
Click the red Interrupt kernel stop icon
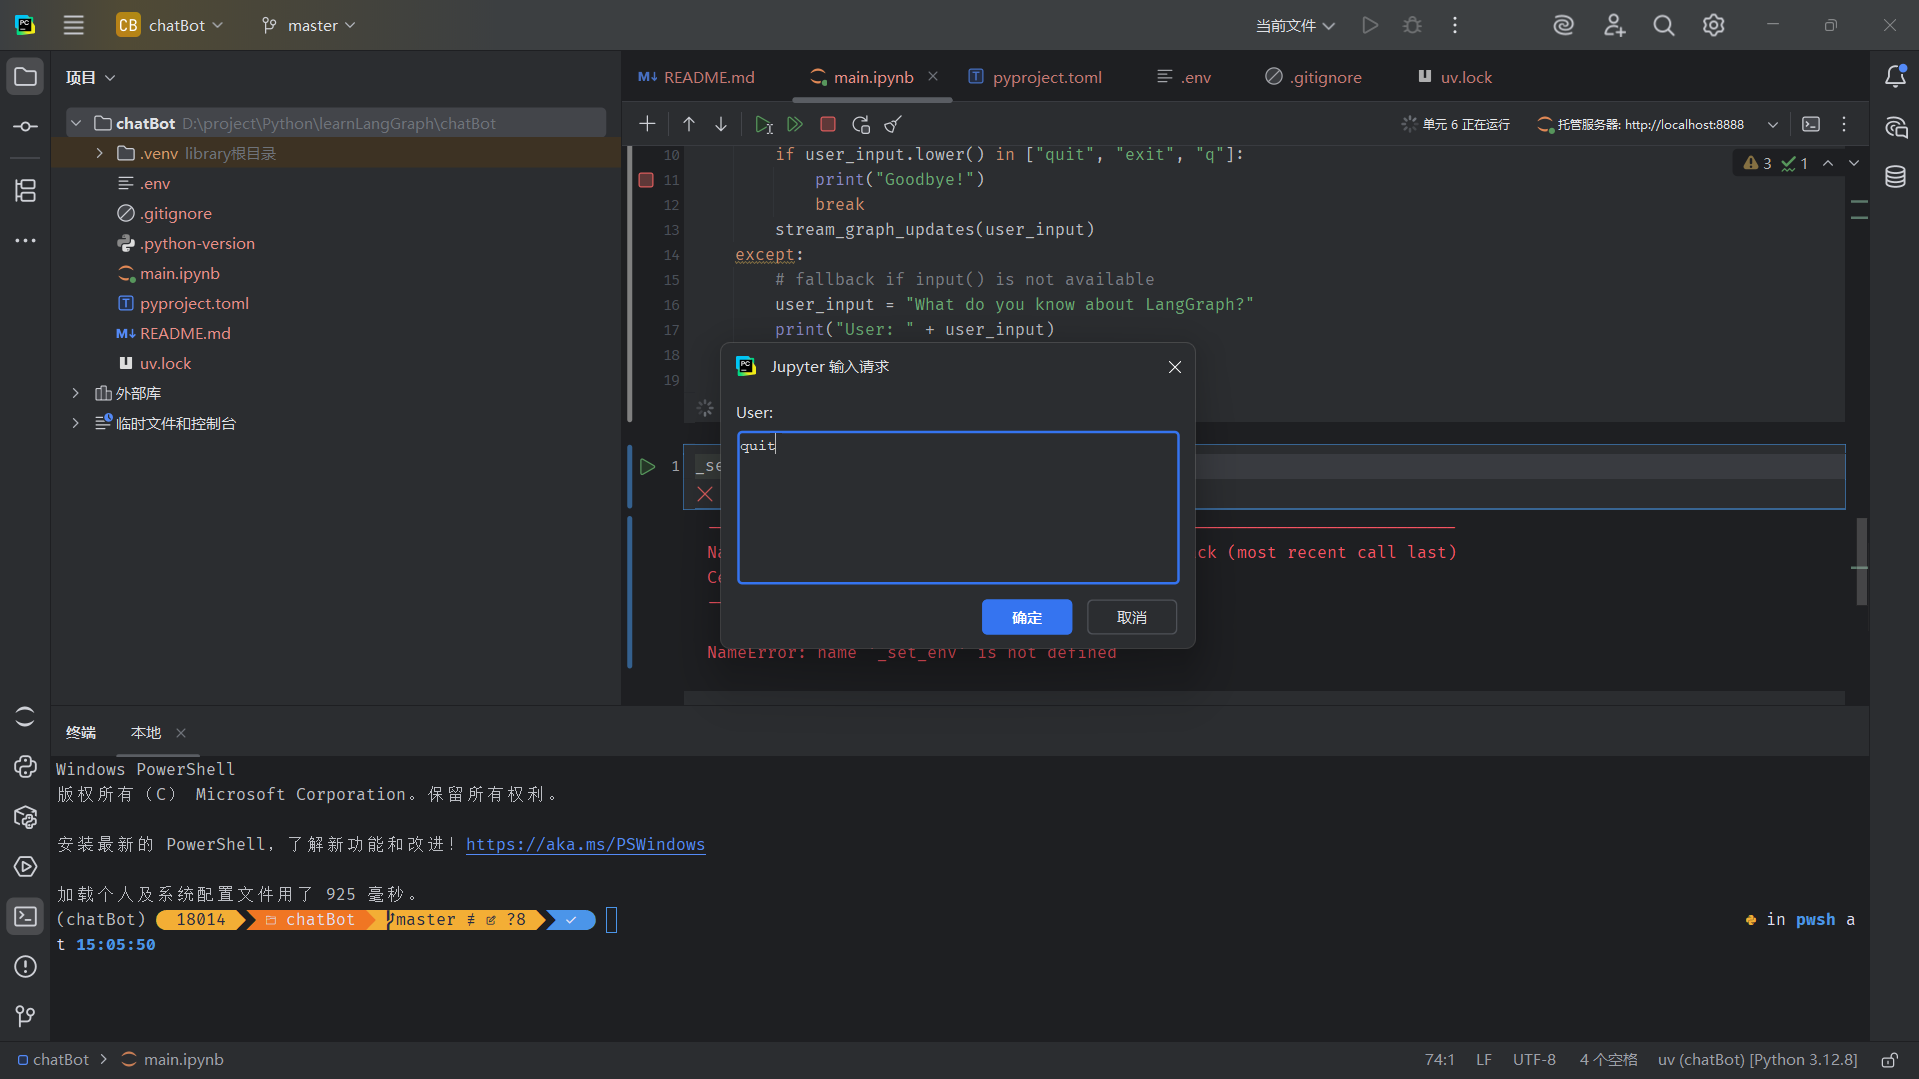click(827, 124)
